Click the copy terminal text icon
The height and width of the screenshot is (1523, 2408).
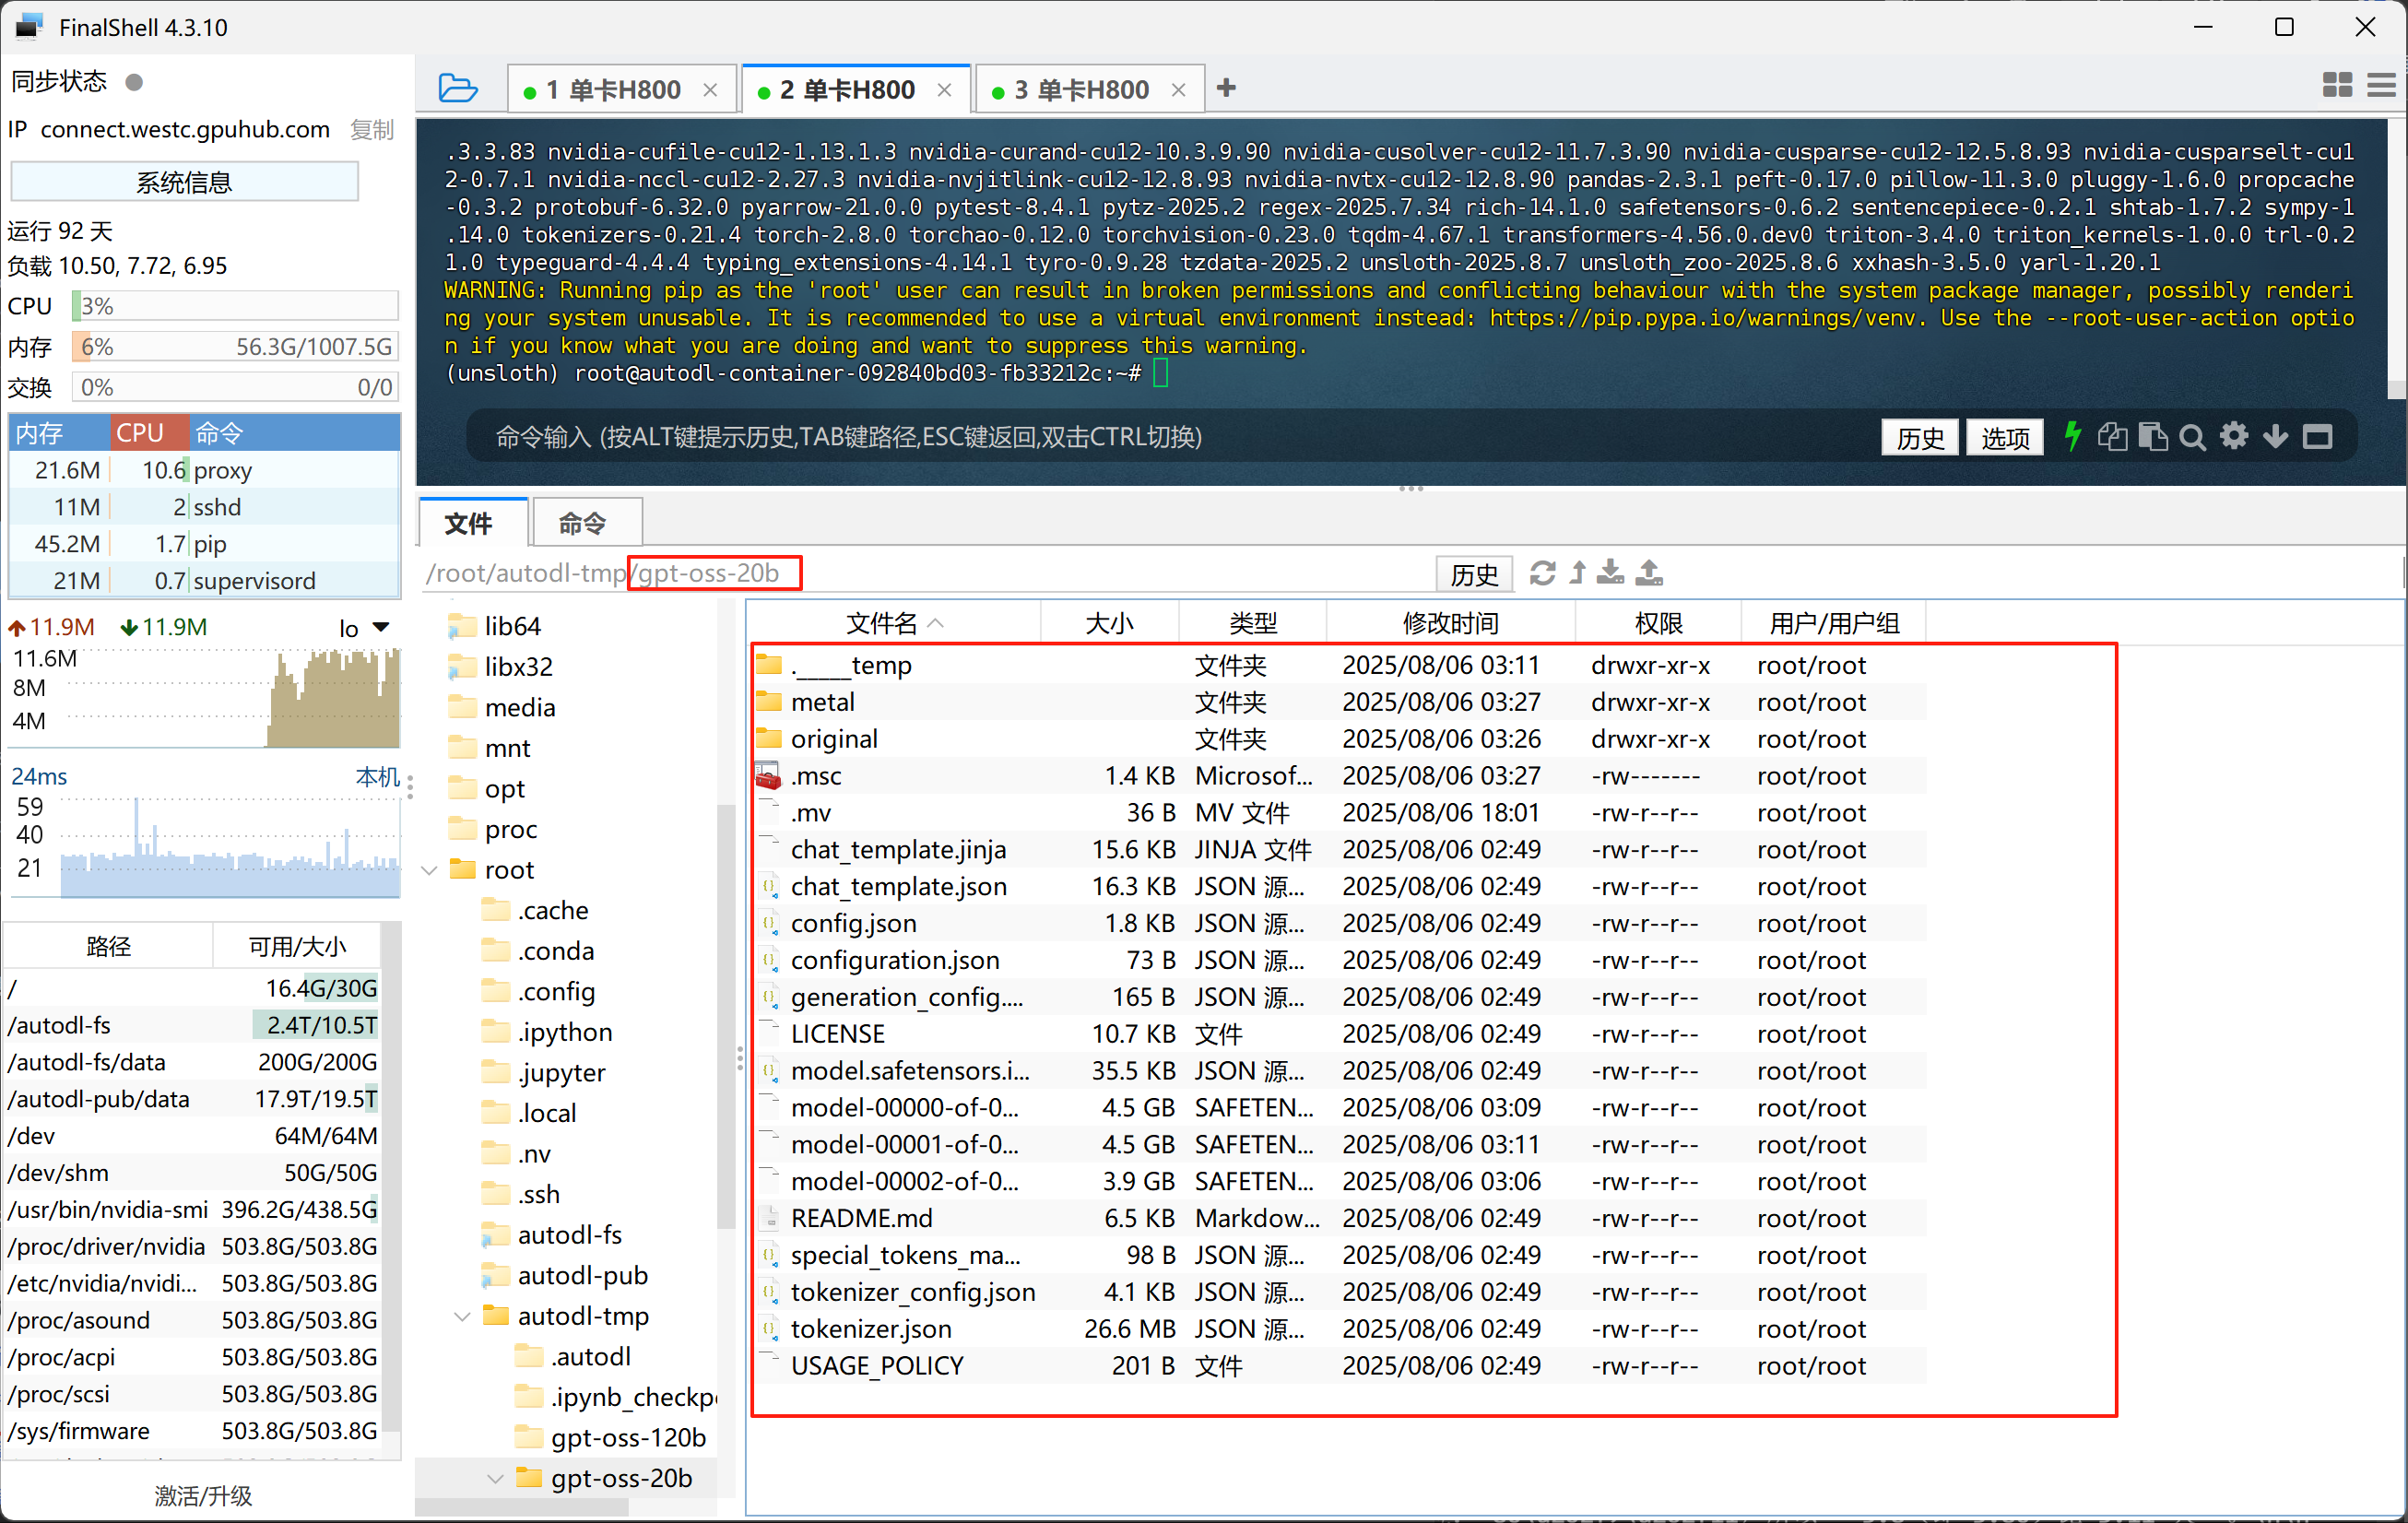(x=2112, y=437)
